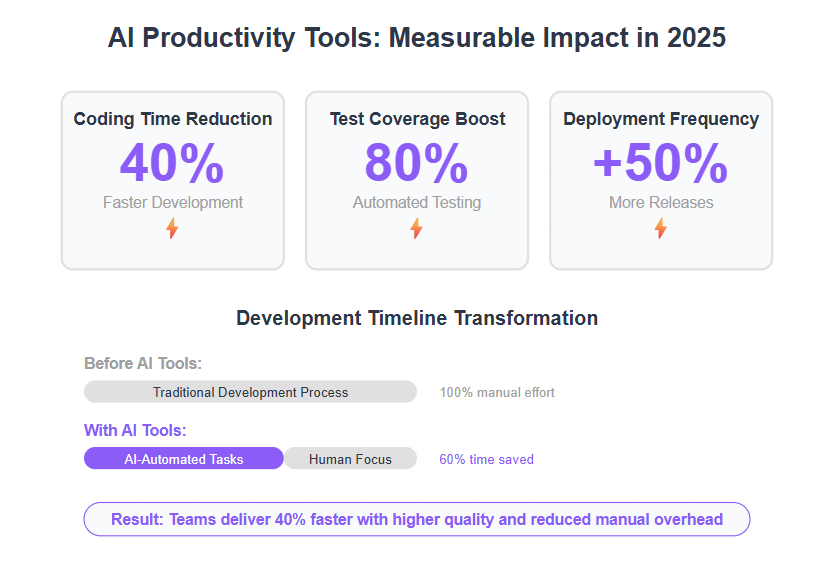This screenshot has height=583, width=833.
Task: Select the 40% coding time figure
Action: click(172, 163)
